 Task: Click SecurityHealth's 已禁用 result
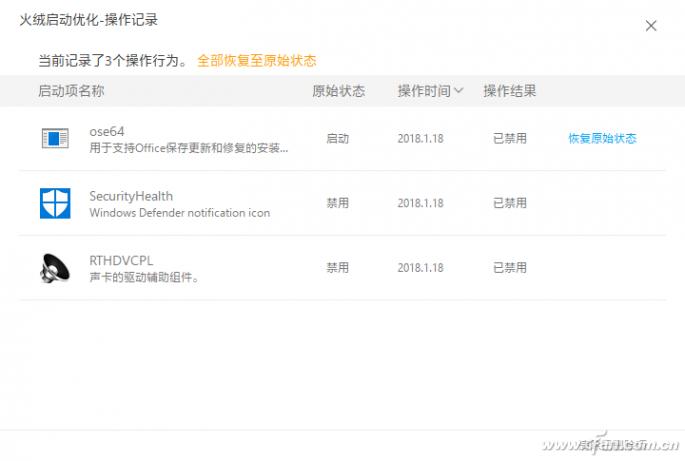coord(510,203)
